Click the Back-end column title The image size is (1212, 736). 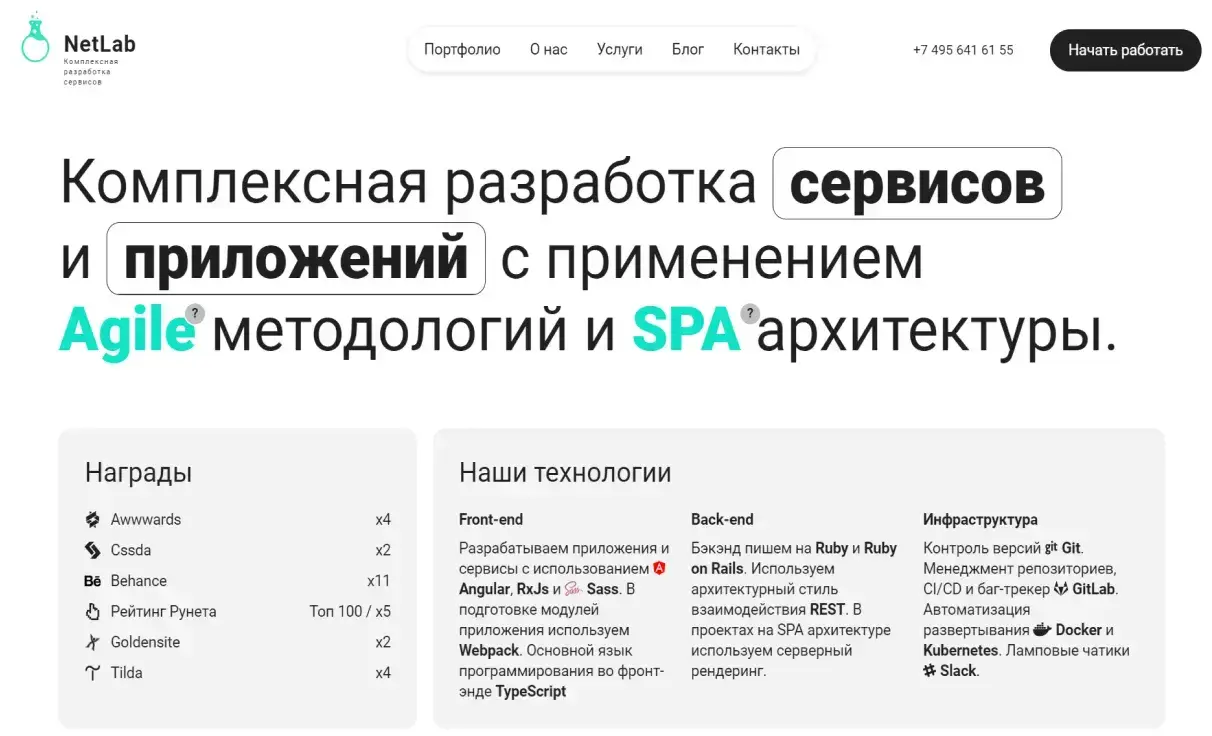click(722, 519)
